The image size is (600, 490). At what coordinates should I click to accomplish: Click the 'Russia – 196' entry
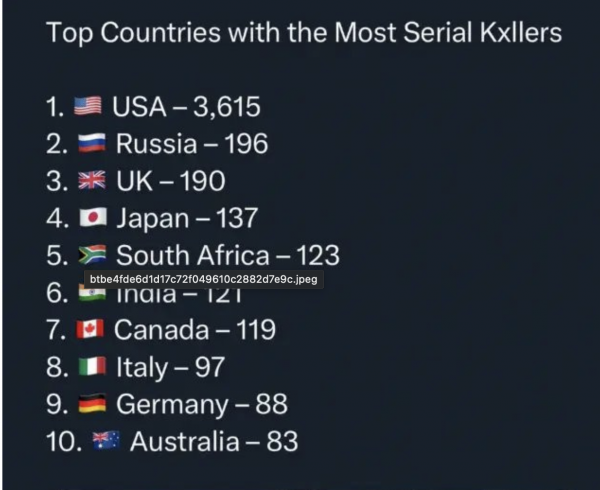pos(192,143)
